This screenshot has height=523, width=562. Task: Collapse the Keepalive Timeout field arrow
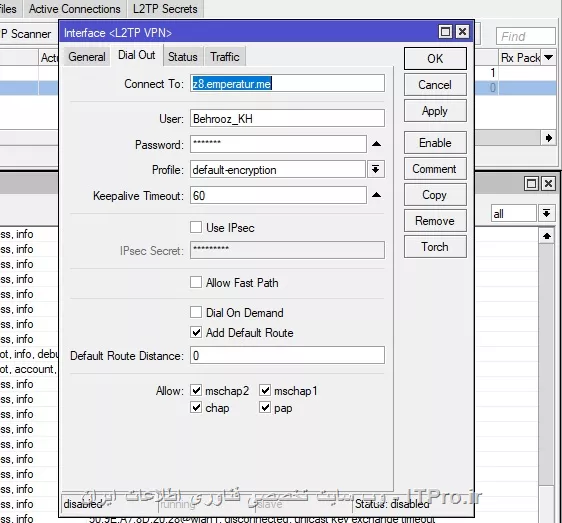(376, 195)
